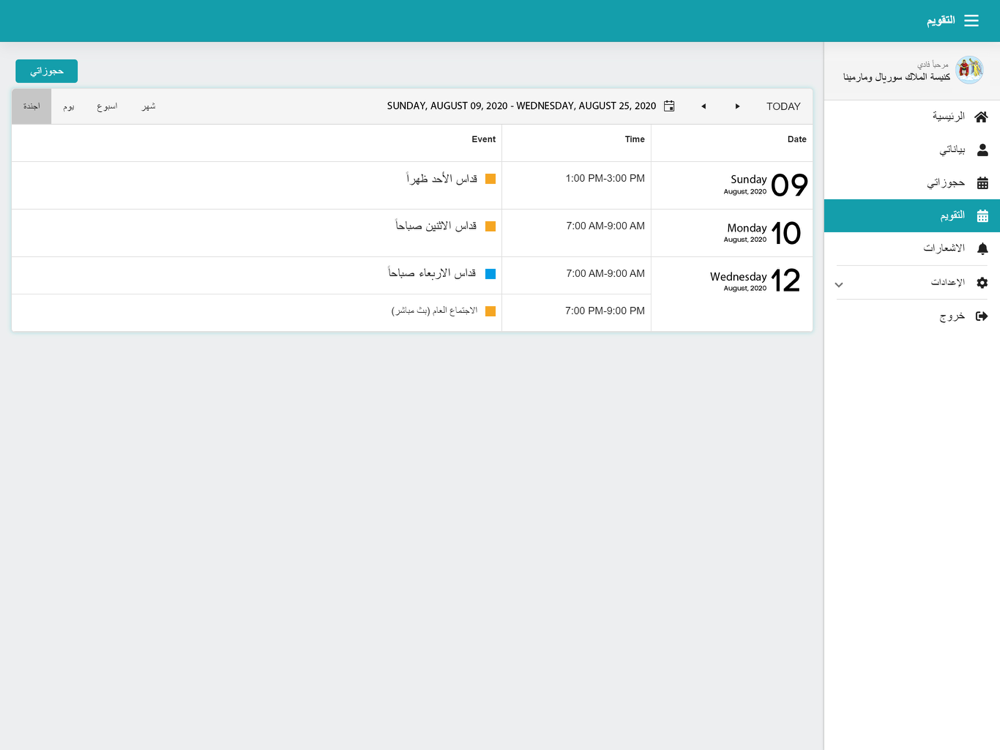Click the notifications bell icon
Image resolution: width=1000 pixels, height=750 pixels.
coord(982,249)
